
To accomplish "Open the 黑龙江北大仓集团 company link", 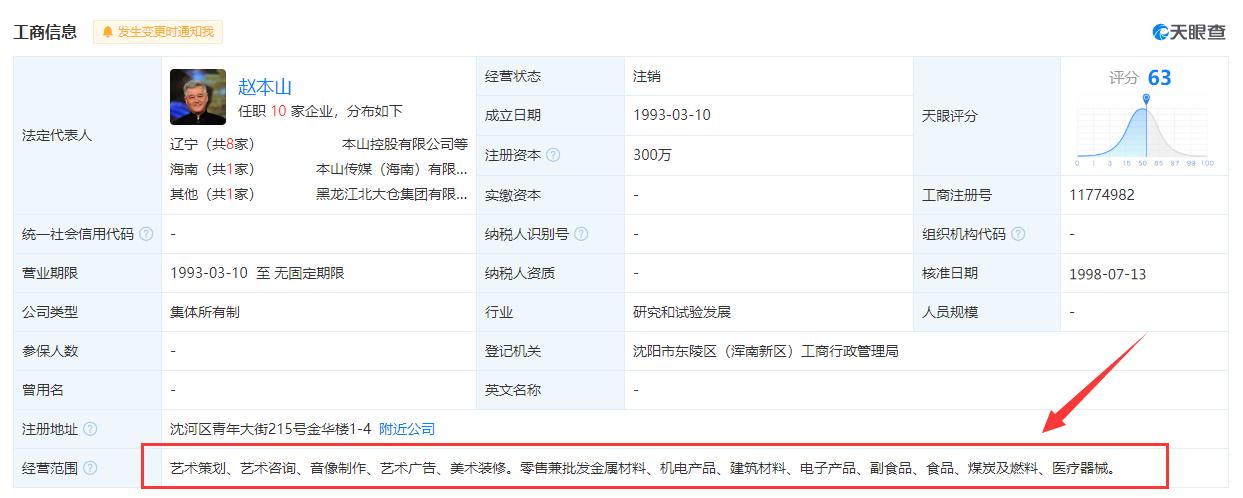I will [x=391, y=194].
